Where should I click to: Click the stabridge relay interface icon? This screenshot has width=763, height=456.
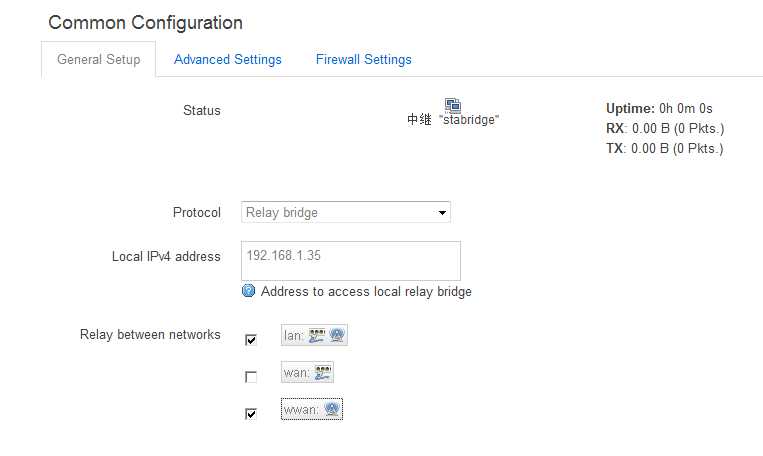[453, 105]
